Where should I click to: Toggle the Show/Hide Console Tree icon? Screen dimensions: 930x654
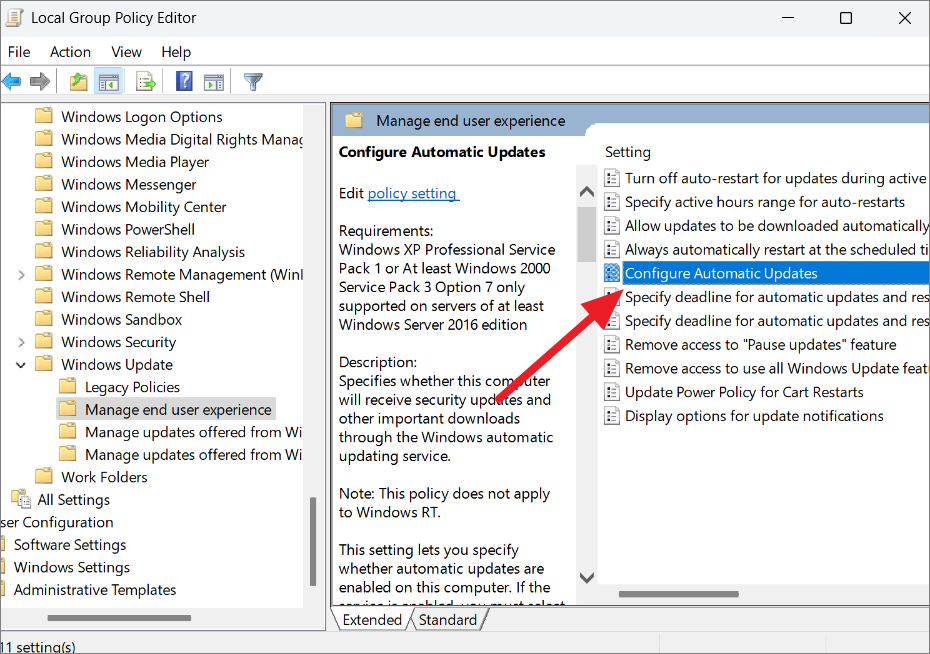109,82
